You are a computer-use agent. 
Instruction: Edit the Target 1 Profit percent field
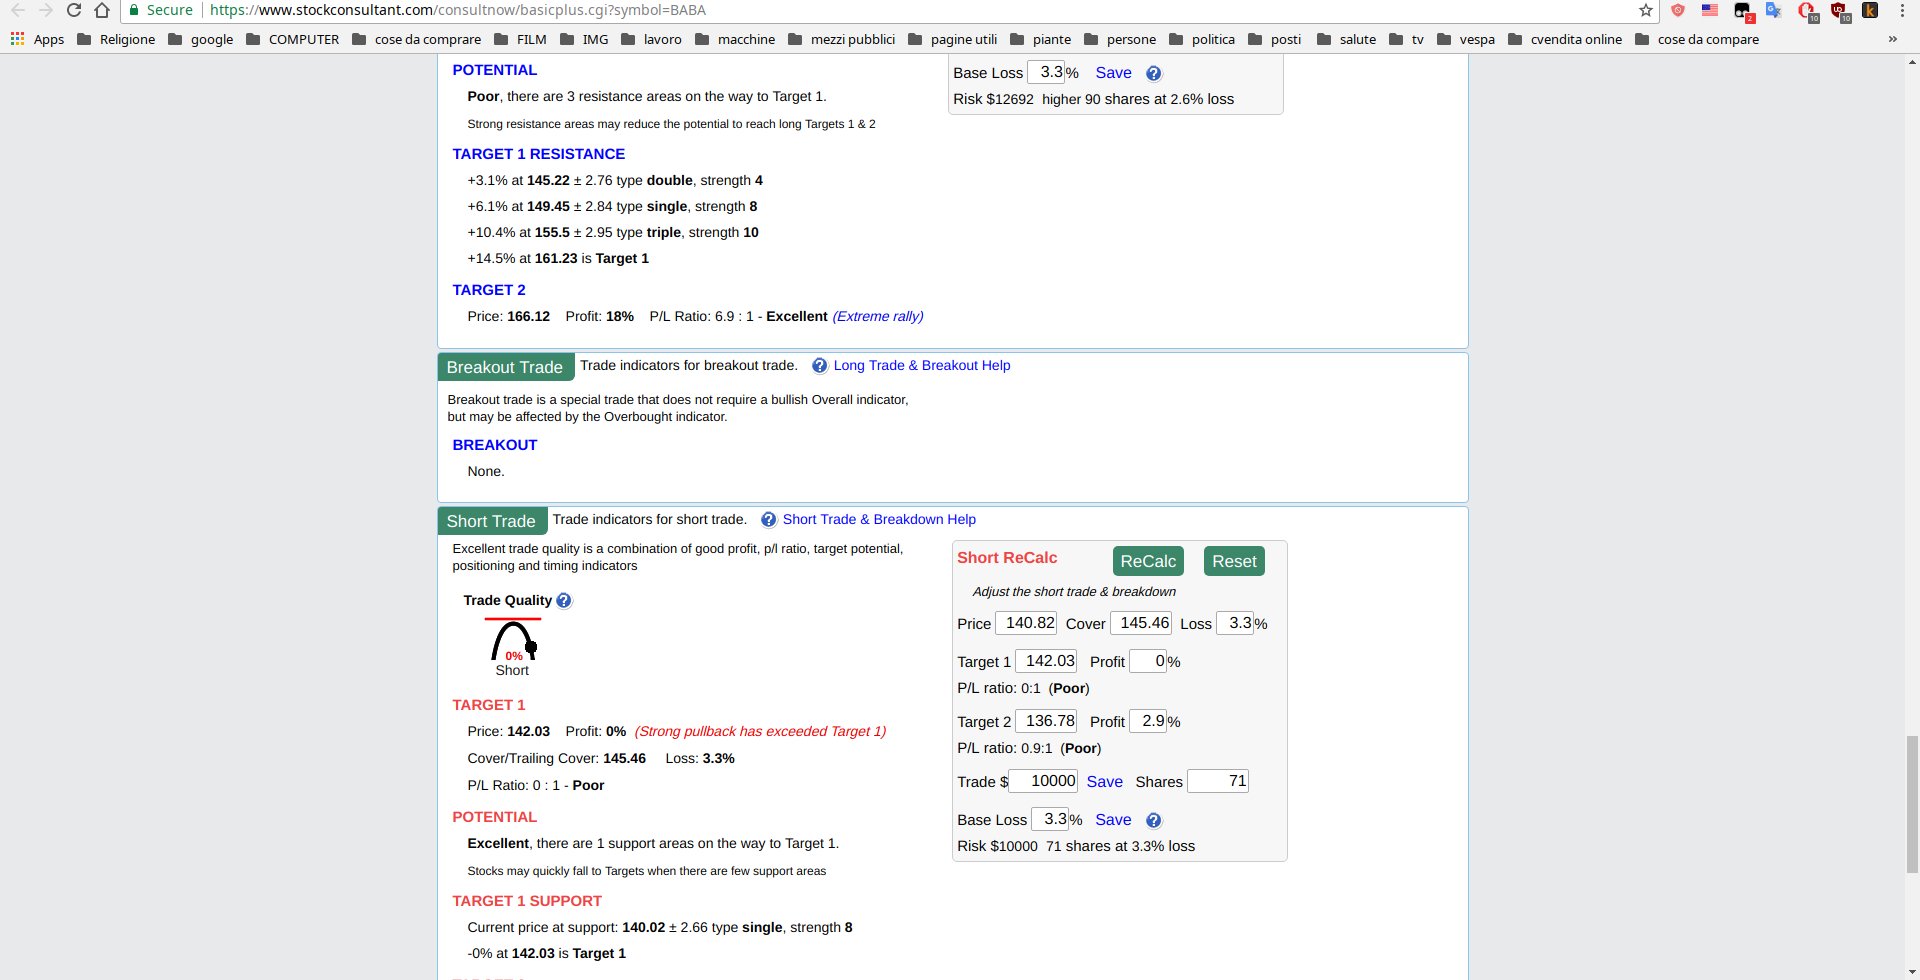pos(1148,661)
